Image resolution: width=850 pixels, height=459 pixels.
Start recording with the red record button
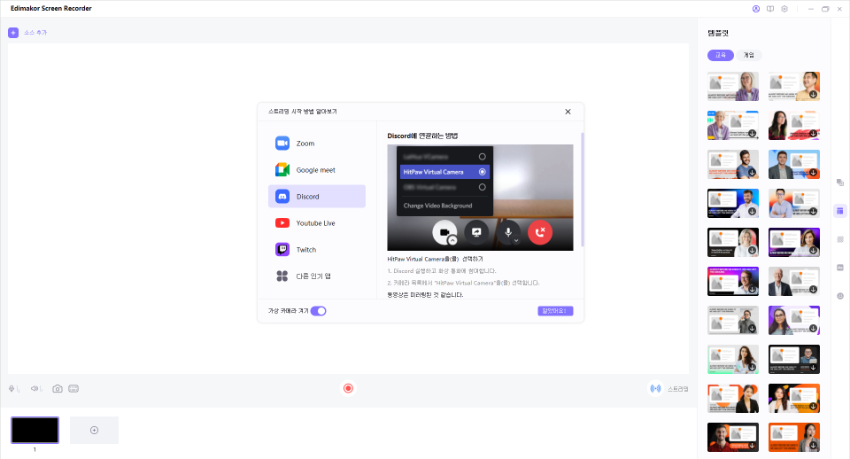click(x=348, y=388)
